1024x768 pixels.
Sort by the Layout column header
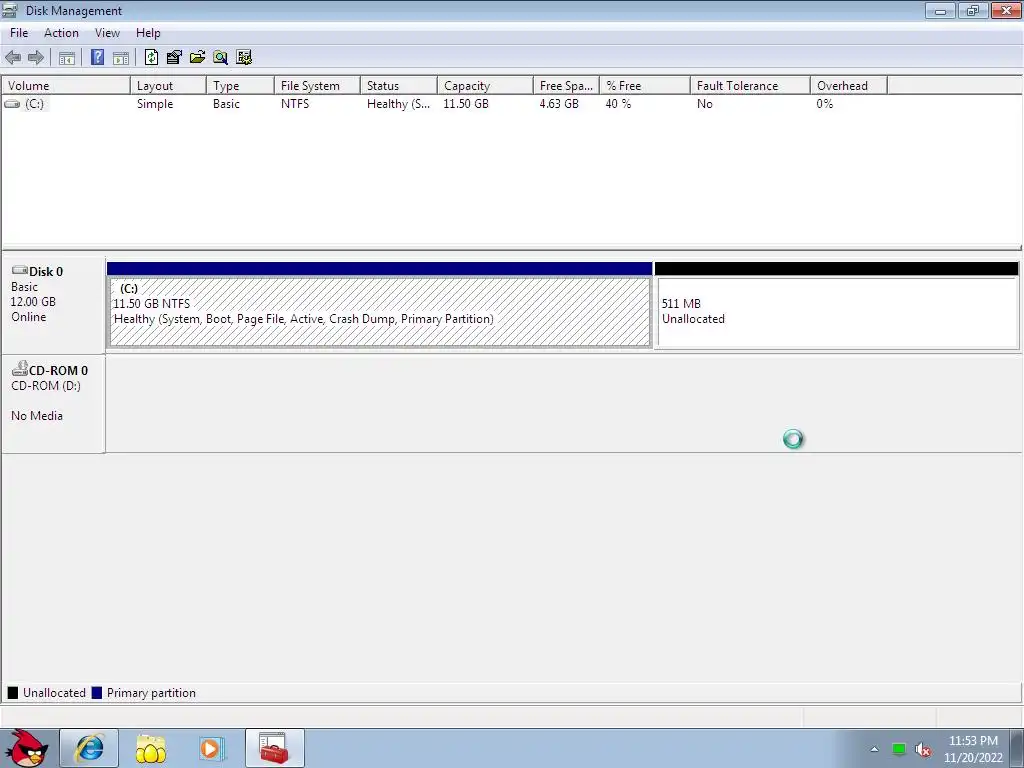click(168, 86)
